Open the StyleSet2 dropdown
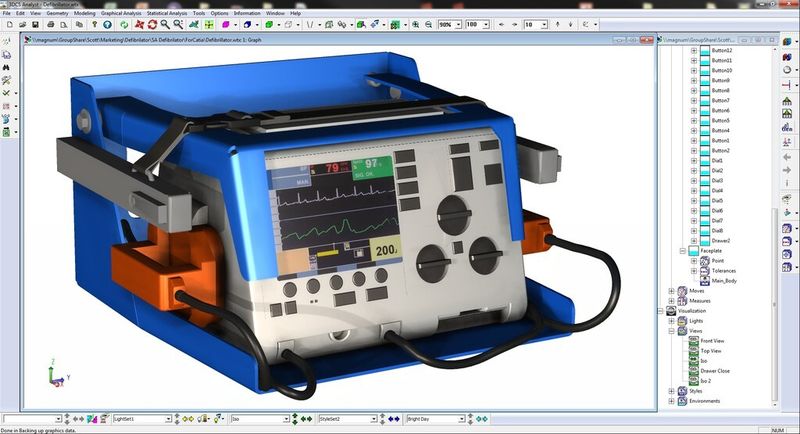Image resolution: width=800 pixels, height=434 pixels. [373, 419]
